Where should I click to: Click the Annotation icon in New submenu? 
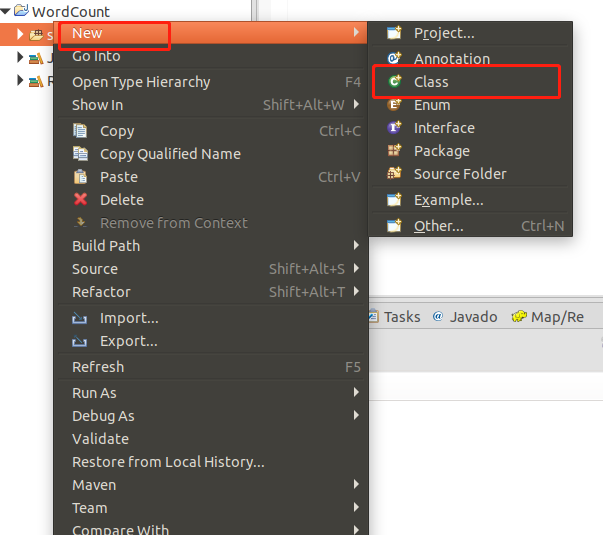[x=394, y=58]
